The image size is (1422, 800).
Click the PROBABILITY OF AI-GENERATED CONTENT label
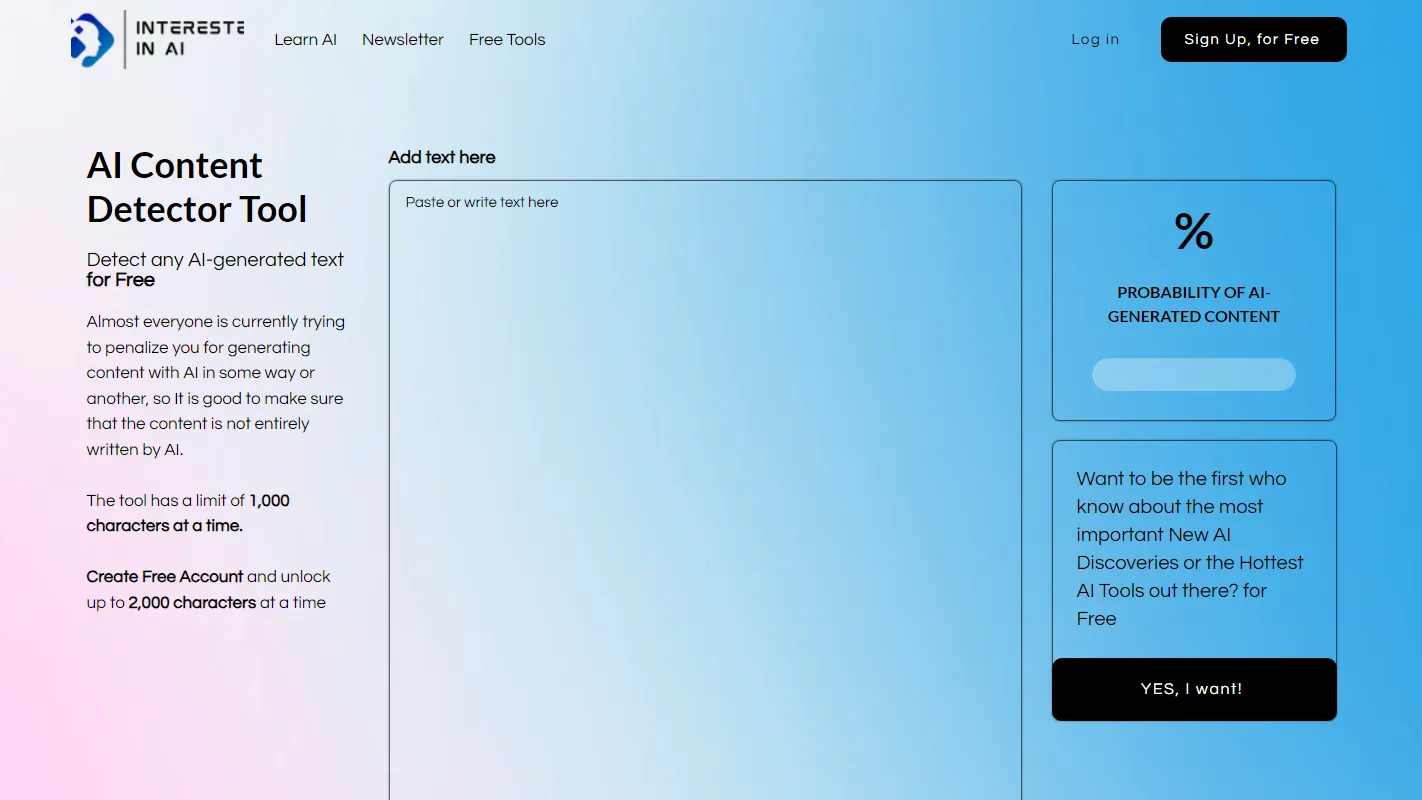click(x=1193, y=304)
